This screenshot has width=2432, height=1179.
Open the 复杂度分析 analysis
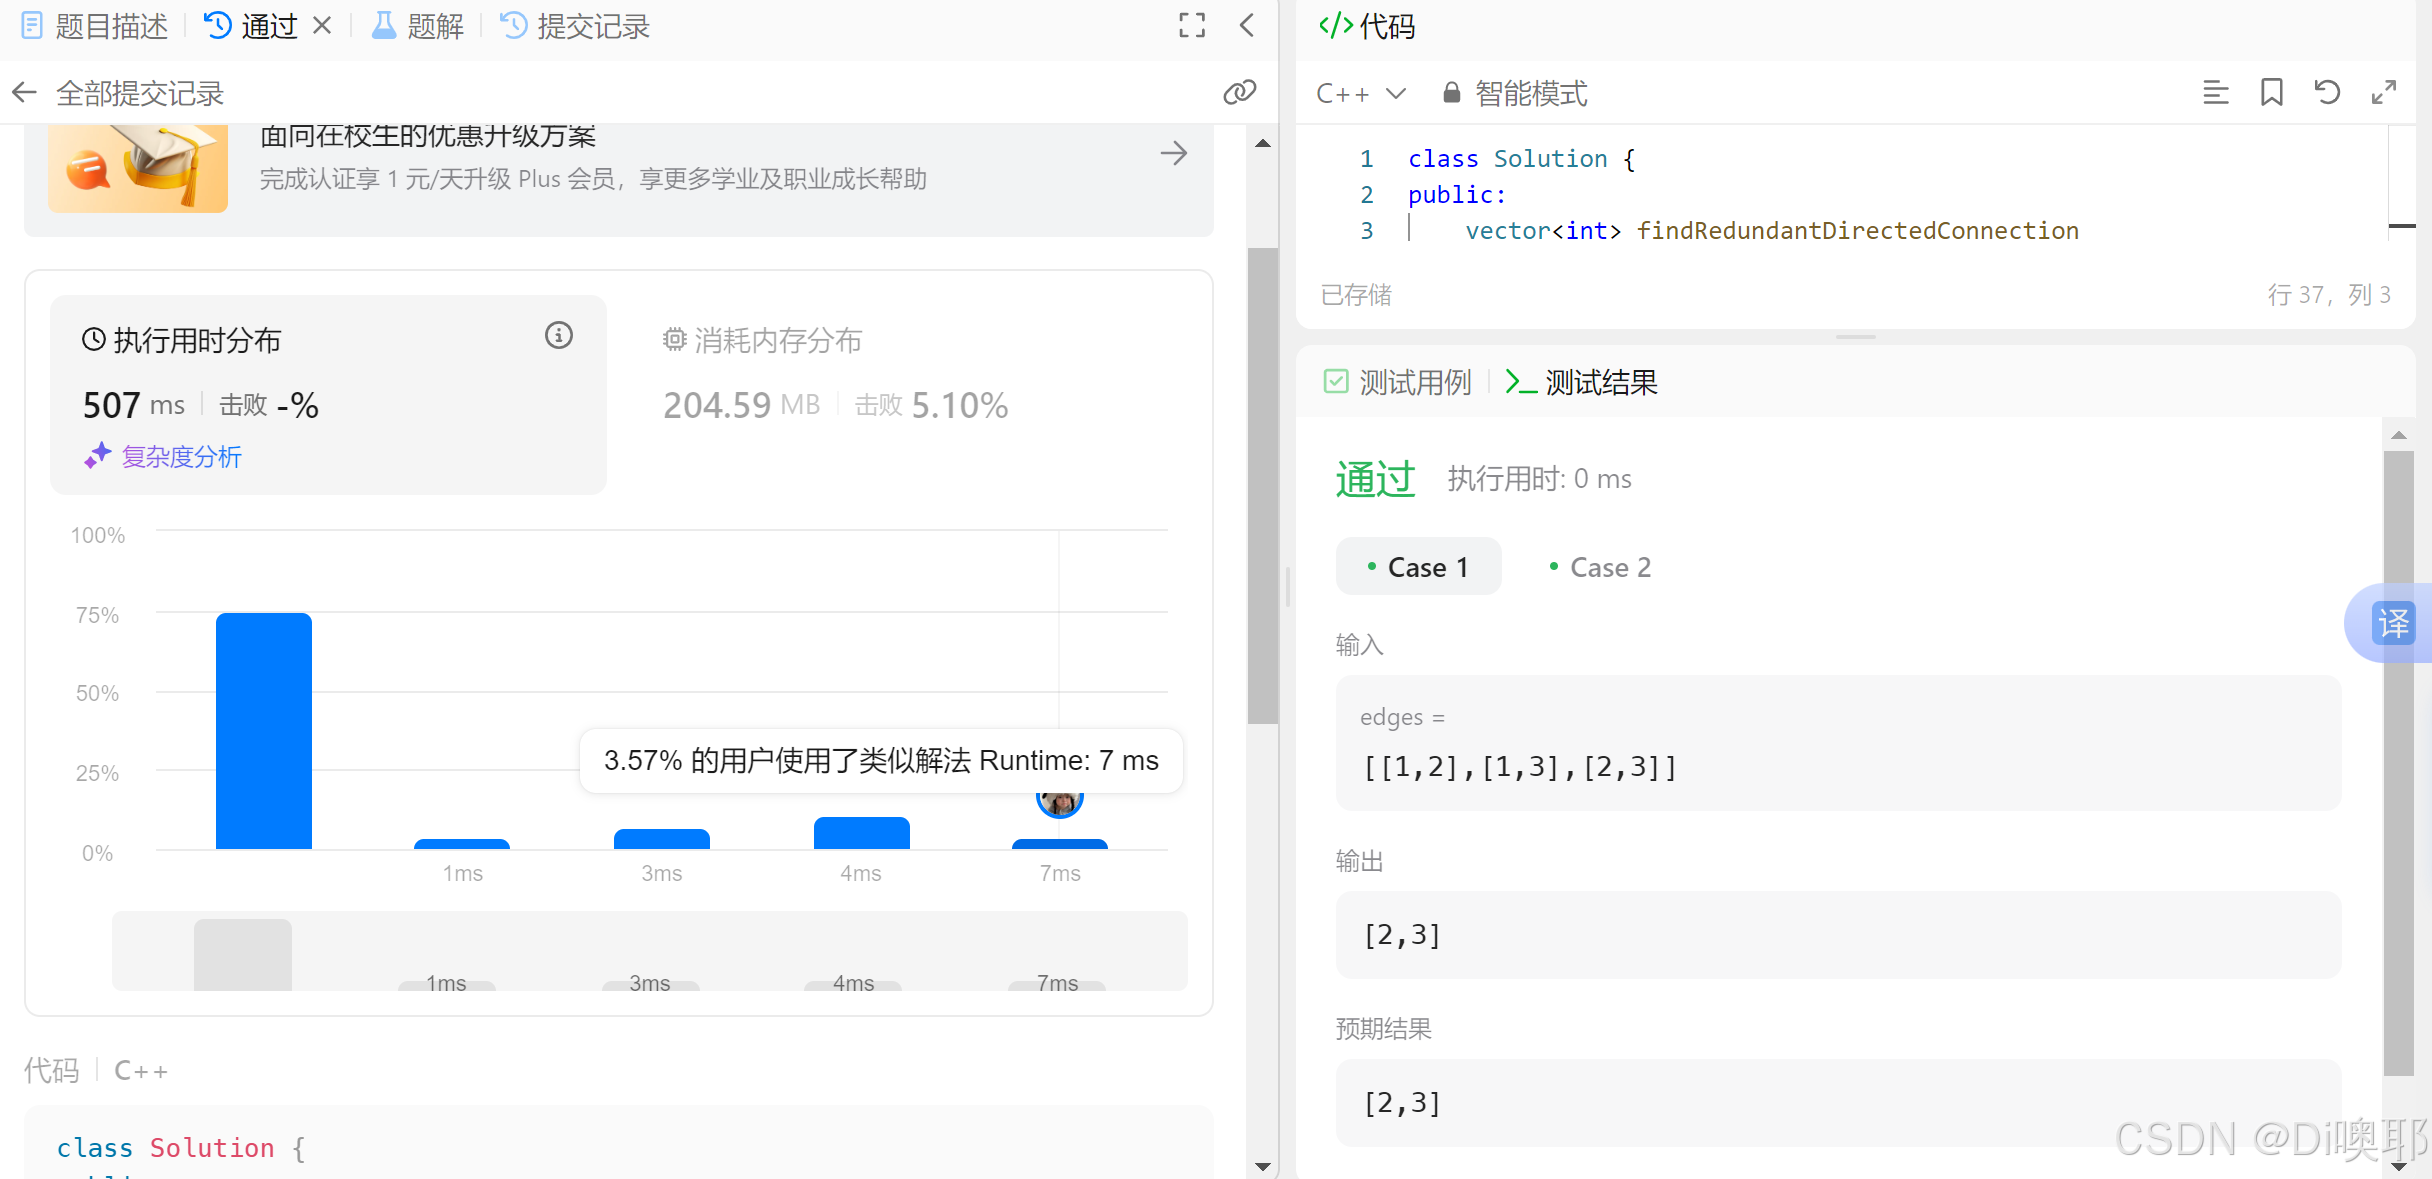click(x=181, y=457)
